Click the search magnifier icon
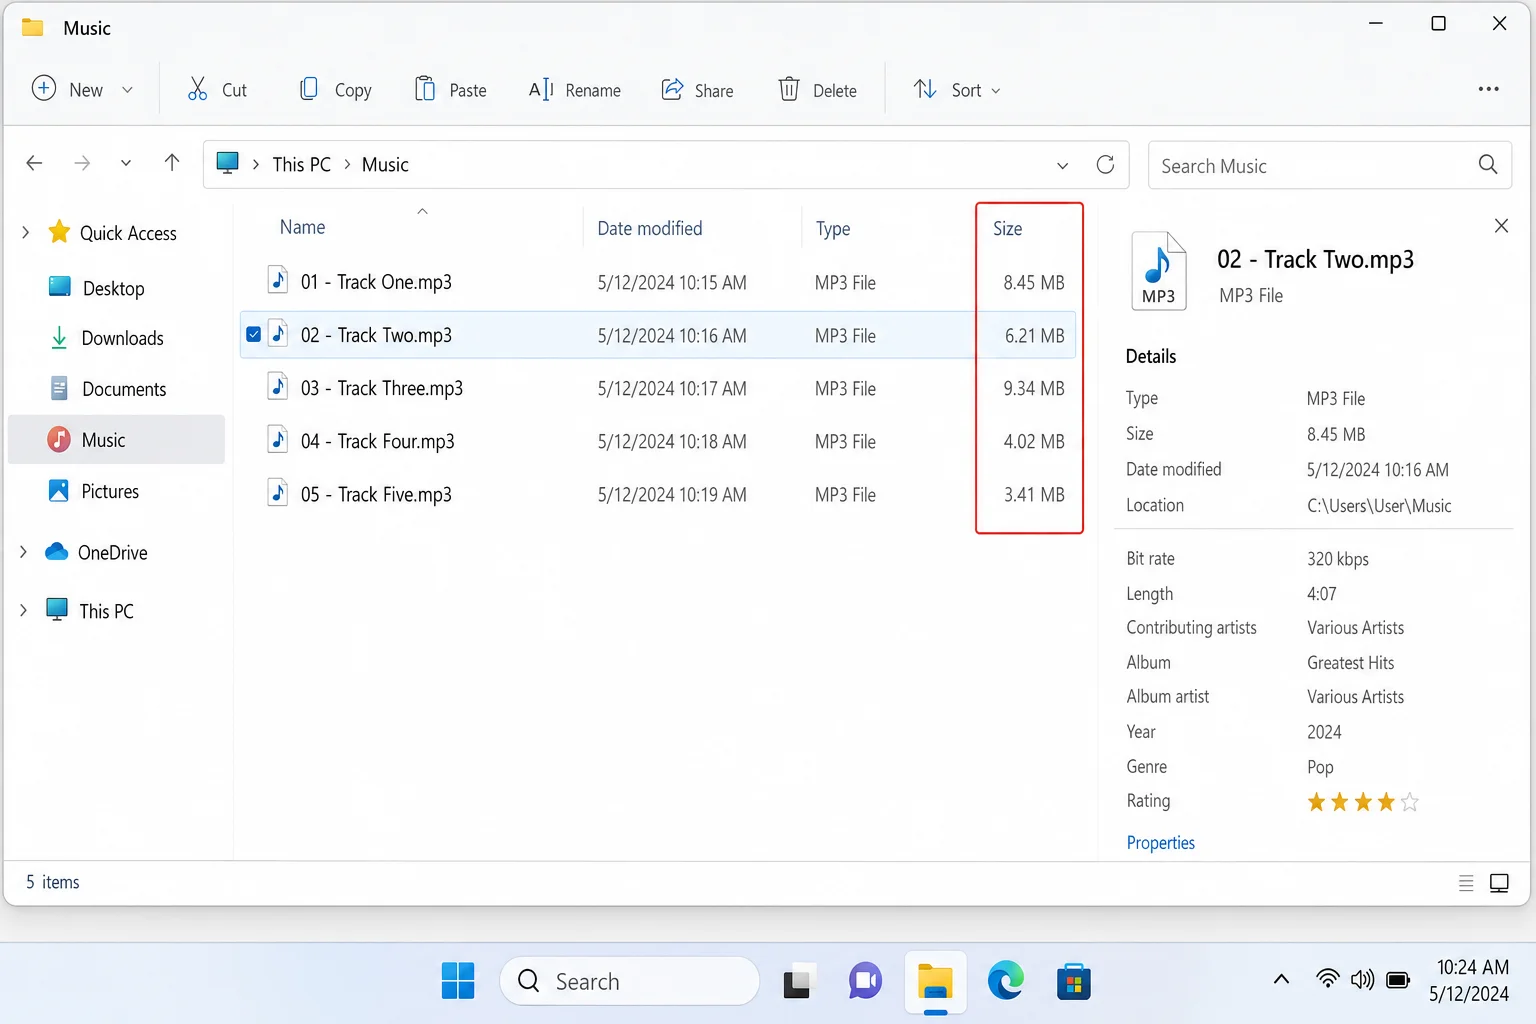This screenshot has height=1024, width=1536. pos(1488,164)
